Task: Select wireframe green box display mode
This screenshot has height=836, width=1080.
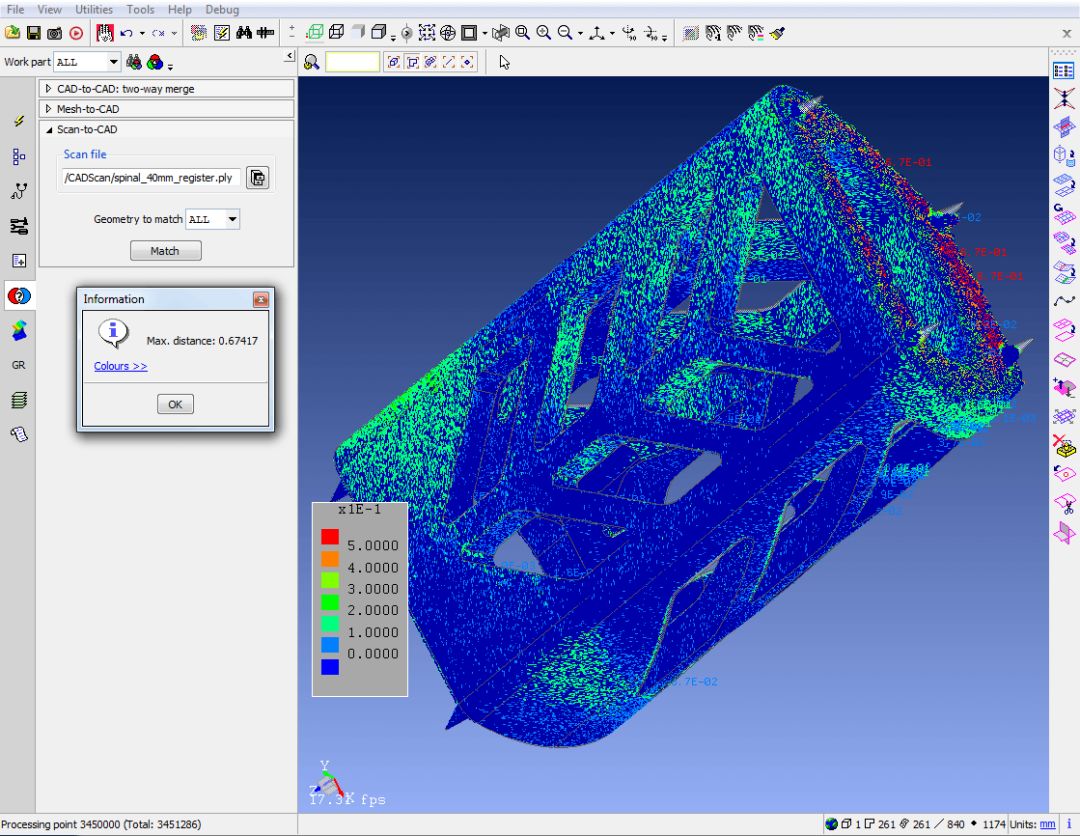Action: (x=315, y=32)
